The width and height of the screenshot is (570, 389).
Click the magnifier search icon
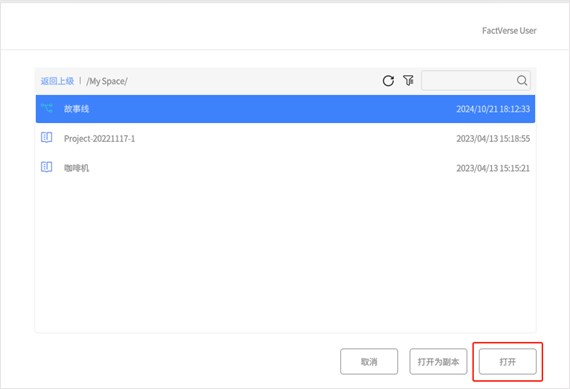pyautogui.click(x=522, y=80)
